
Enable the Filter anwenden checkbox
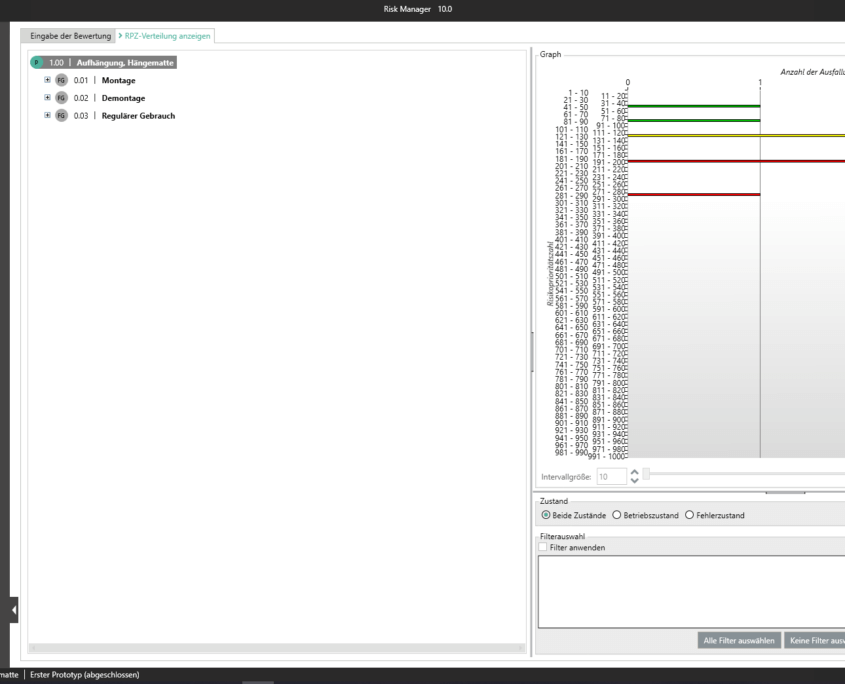(x=544, y=547)
